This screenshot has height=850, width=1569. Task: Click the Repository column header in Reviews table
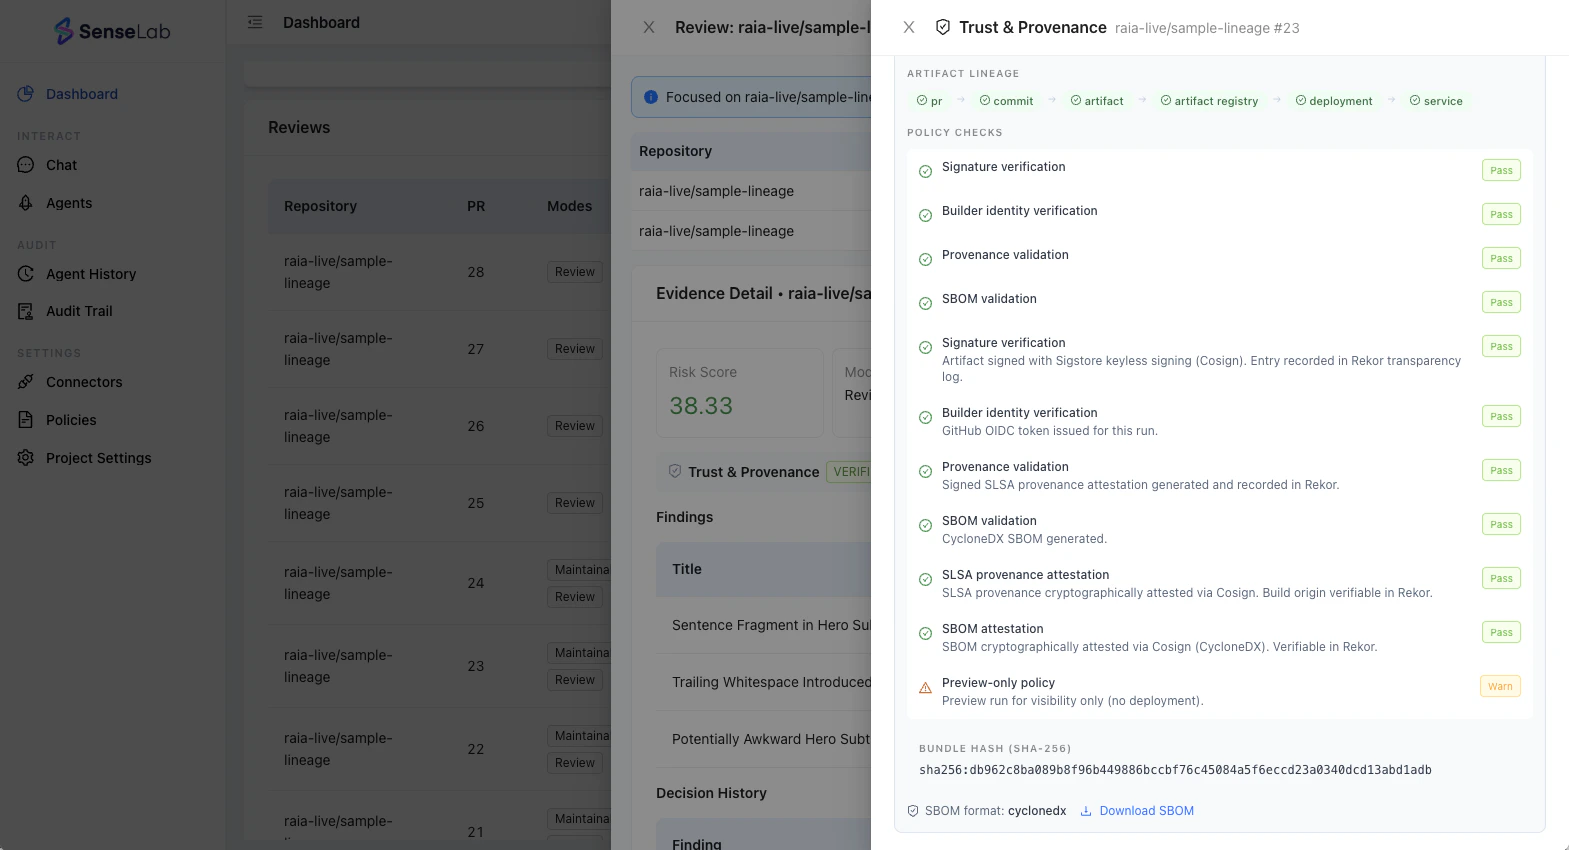pos(320,206)
